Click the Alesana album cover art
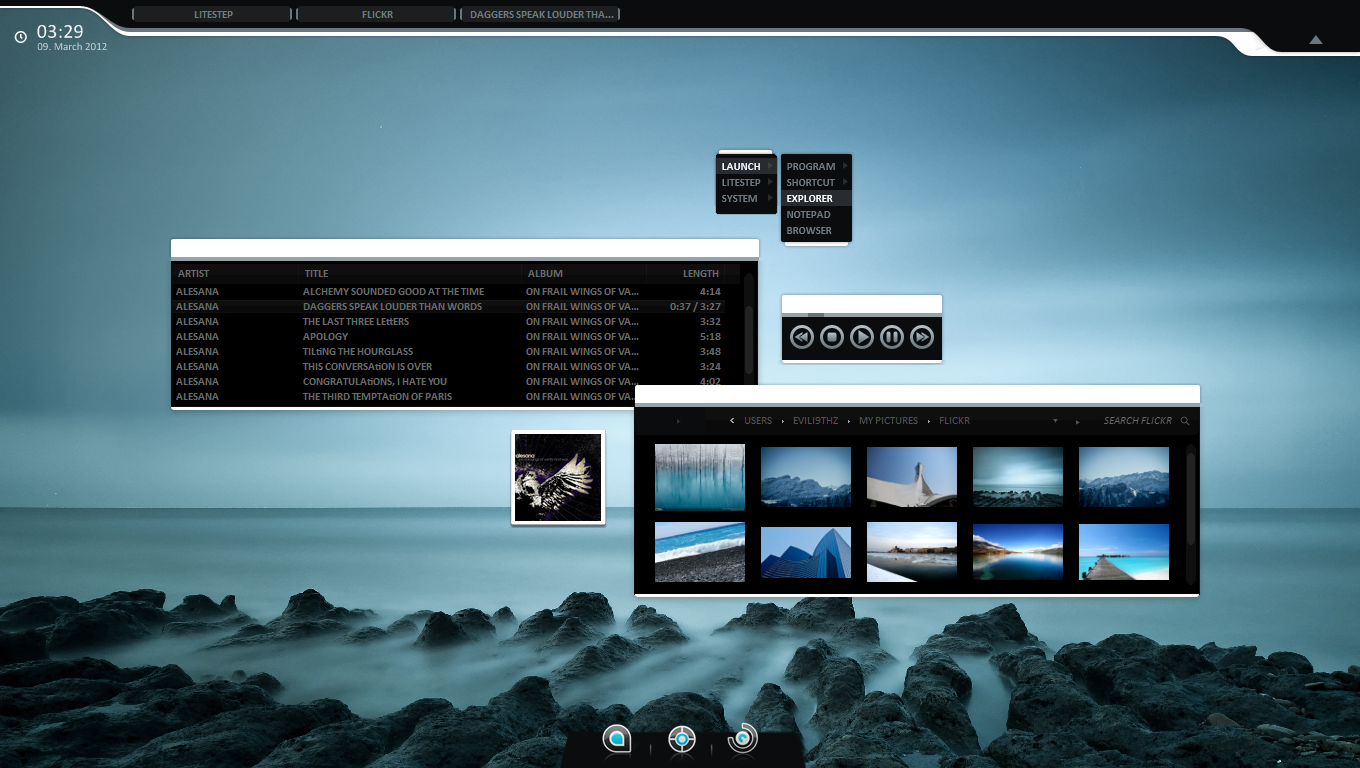This screenshot has width=1360, height=768. coord(558,477)
